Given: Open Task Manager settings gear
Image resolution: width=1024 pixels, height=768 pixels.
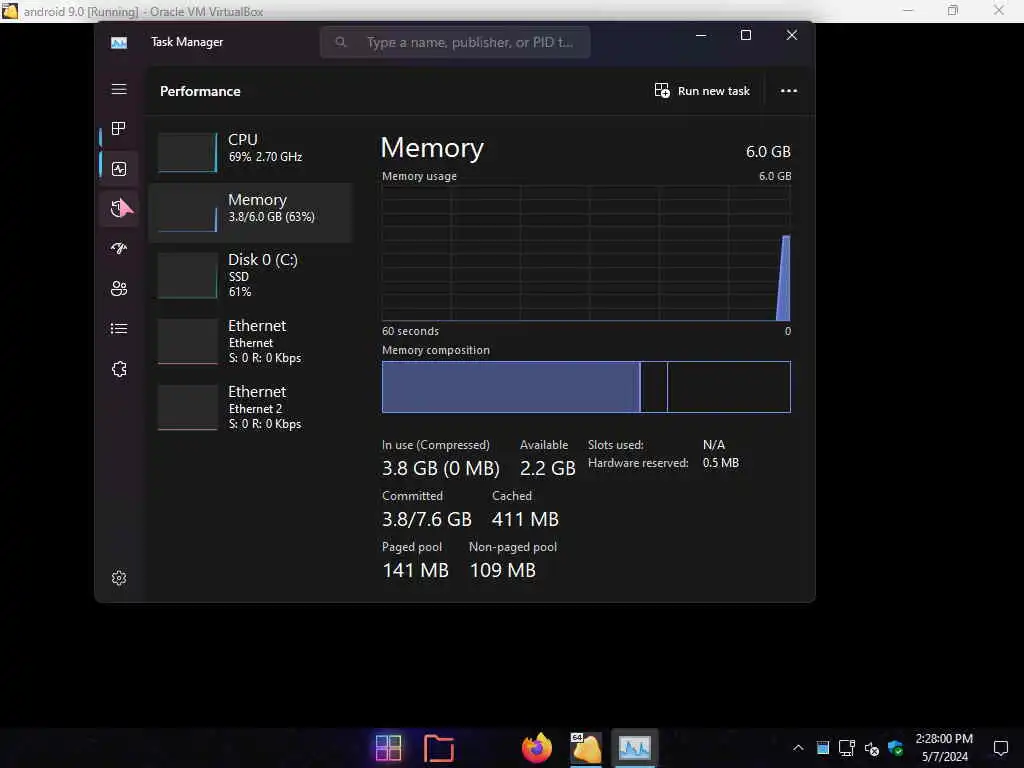Looking at the screenshot, I should [x=119, y=578].
